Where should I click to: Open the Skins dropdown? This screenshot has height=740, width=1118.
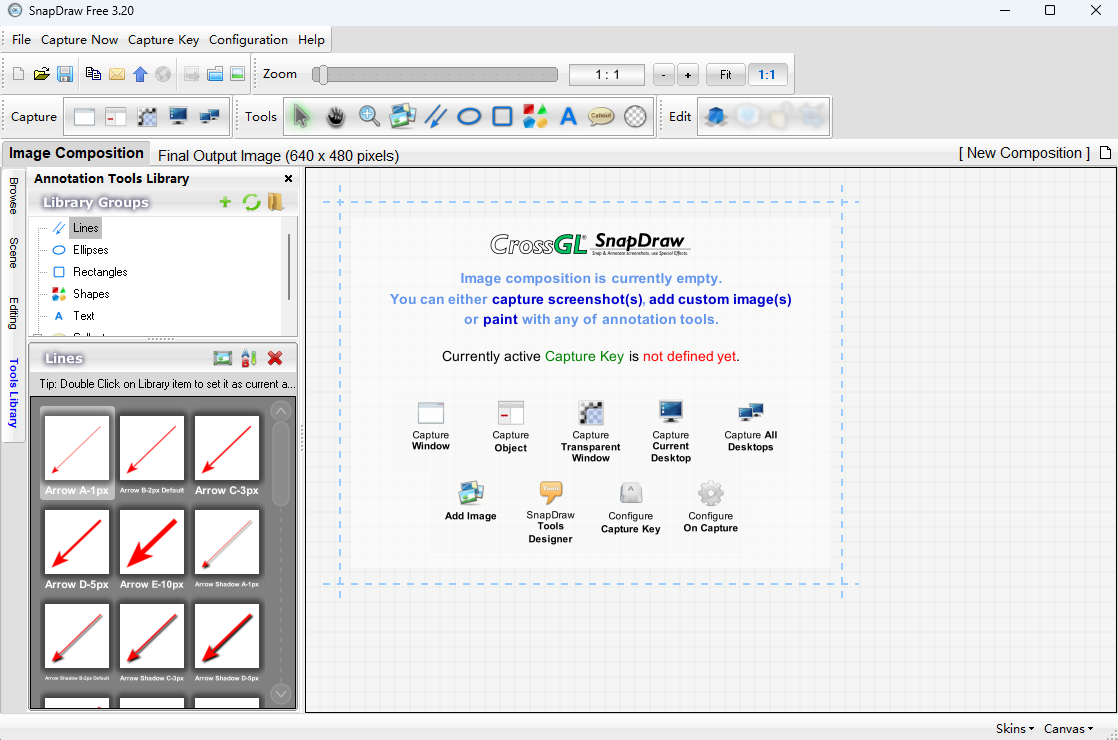(1015, 729)
